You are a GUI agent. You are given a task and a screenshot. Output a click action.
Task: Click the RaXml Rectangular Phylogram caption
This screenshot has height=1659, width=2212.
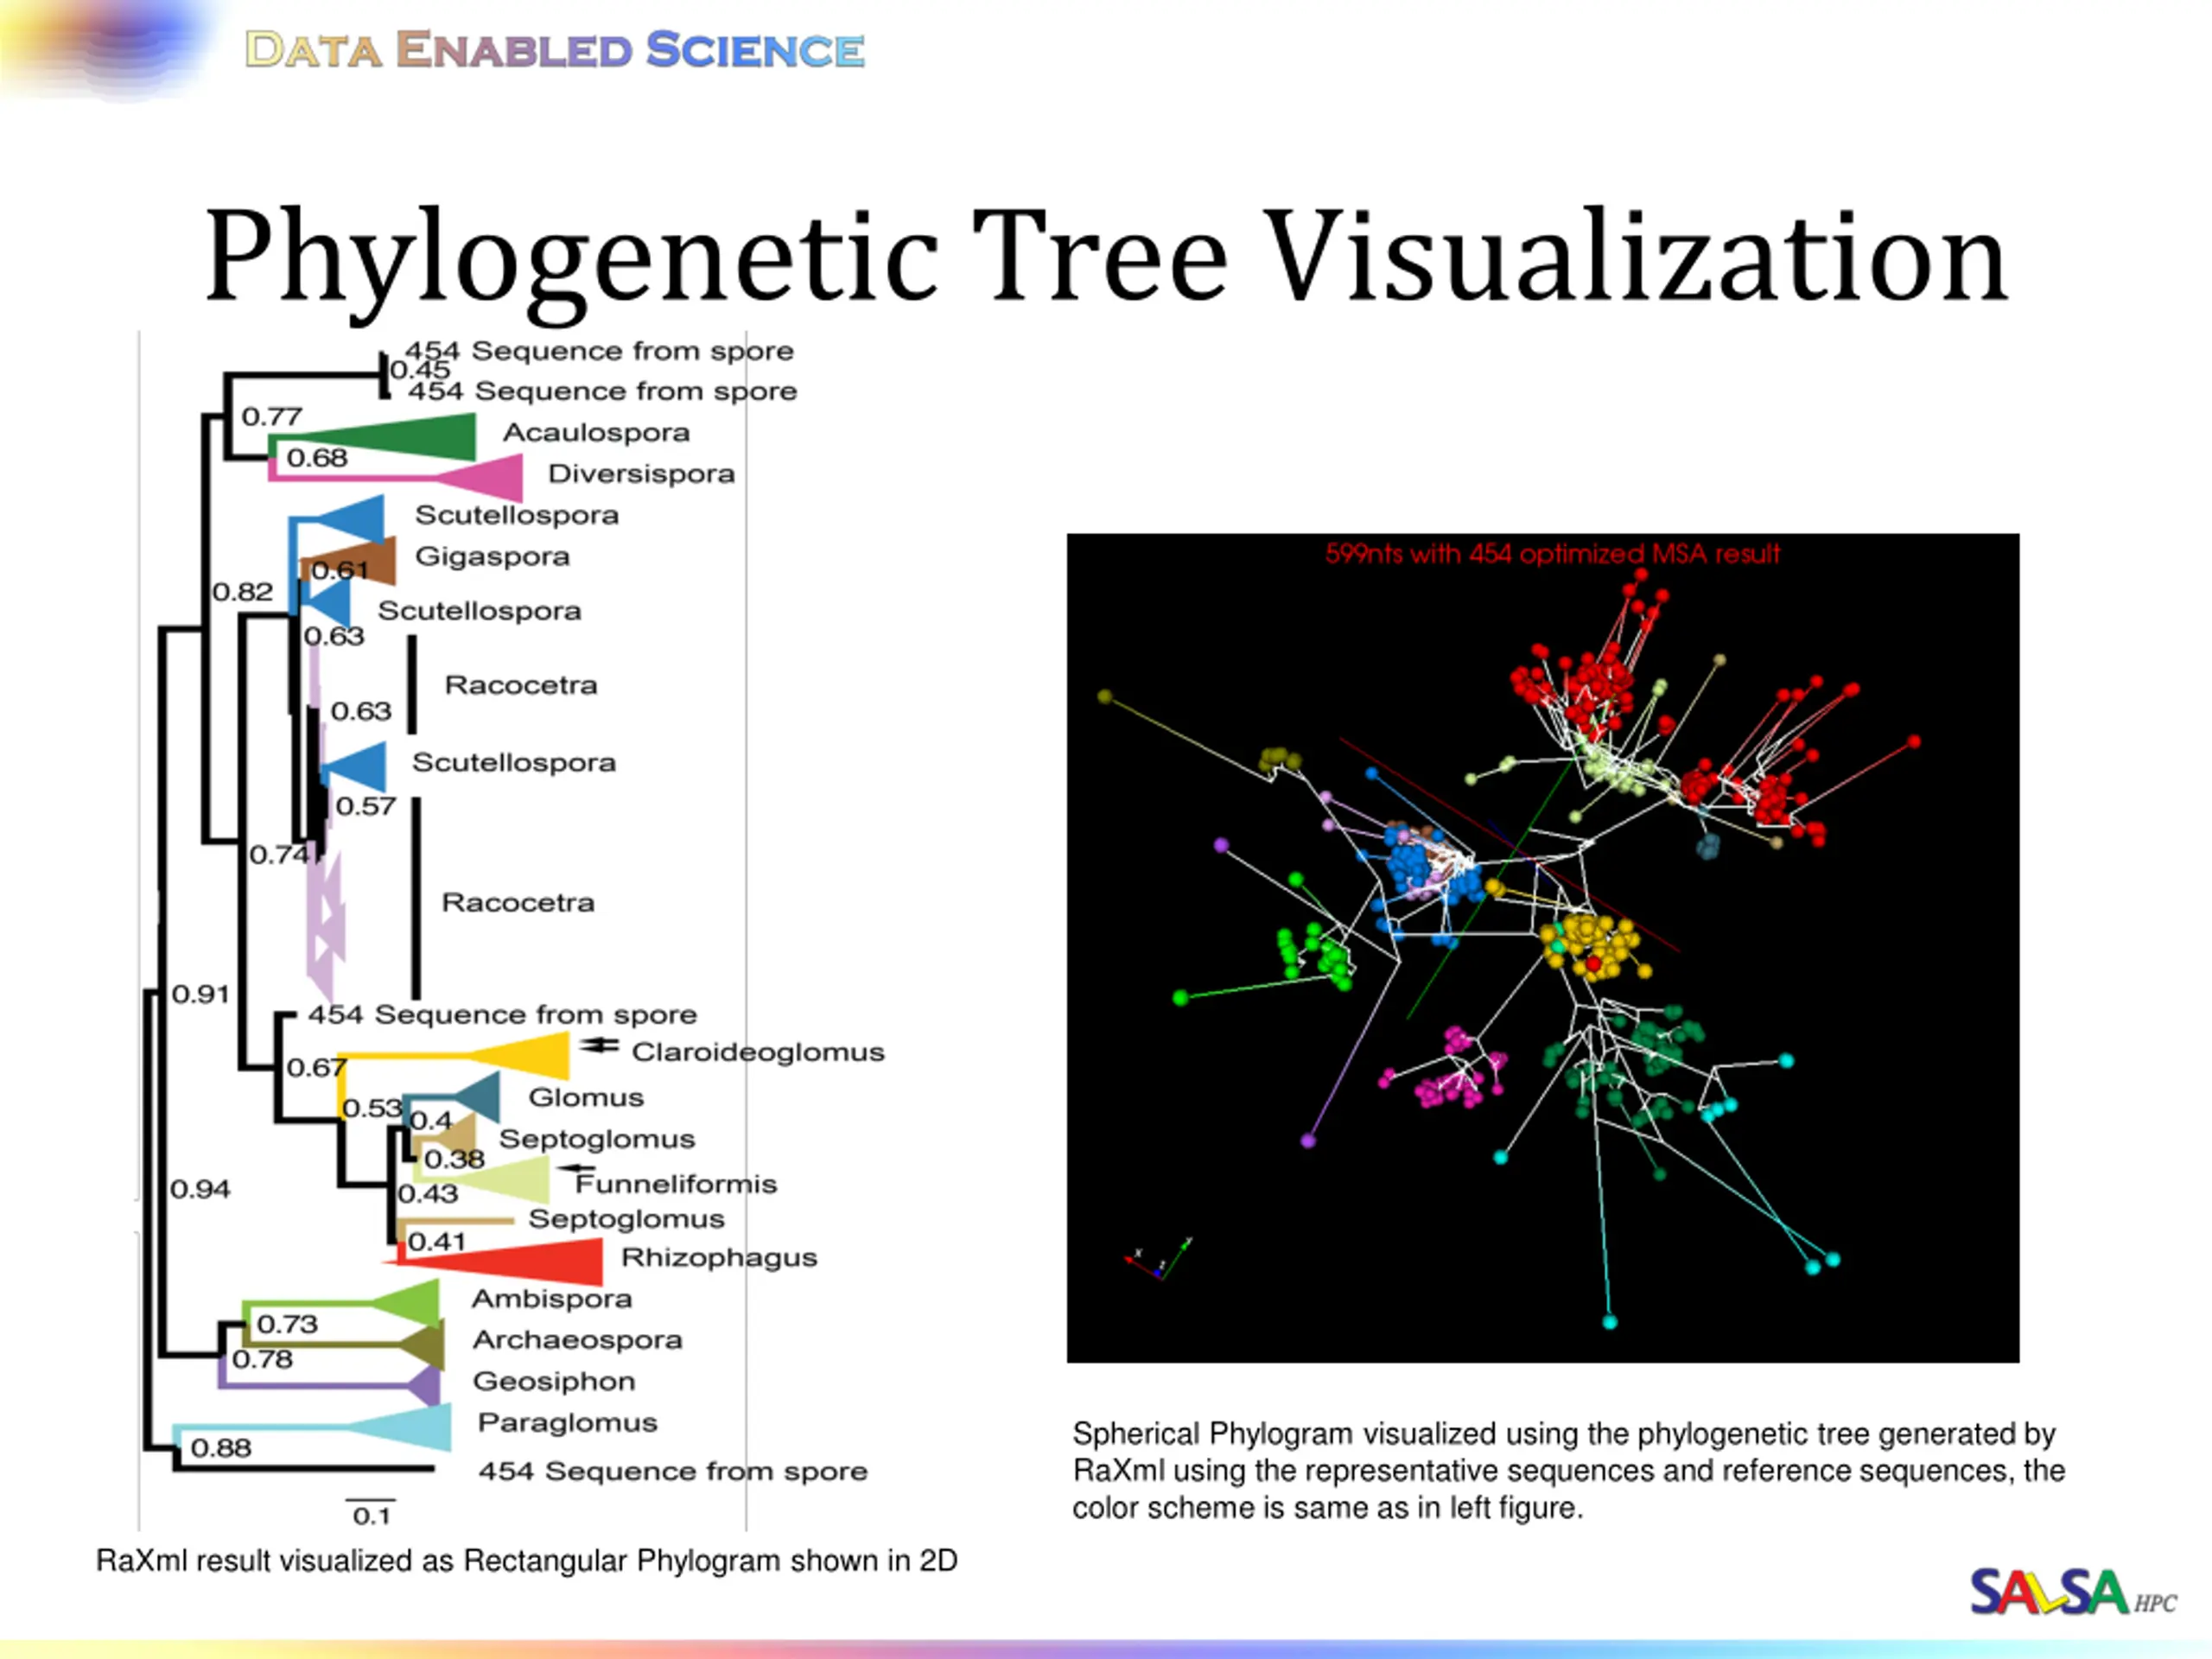527,1560
